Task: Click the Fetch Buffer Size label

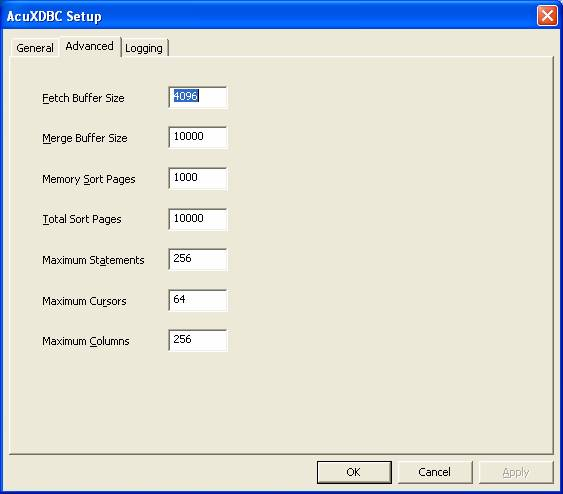Action: tap(83, 98)
